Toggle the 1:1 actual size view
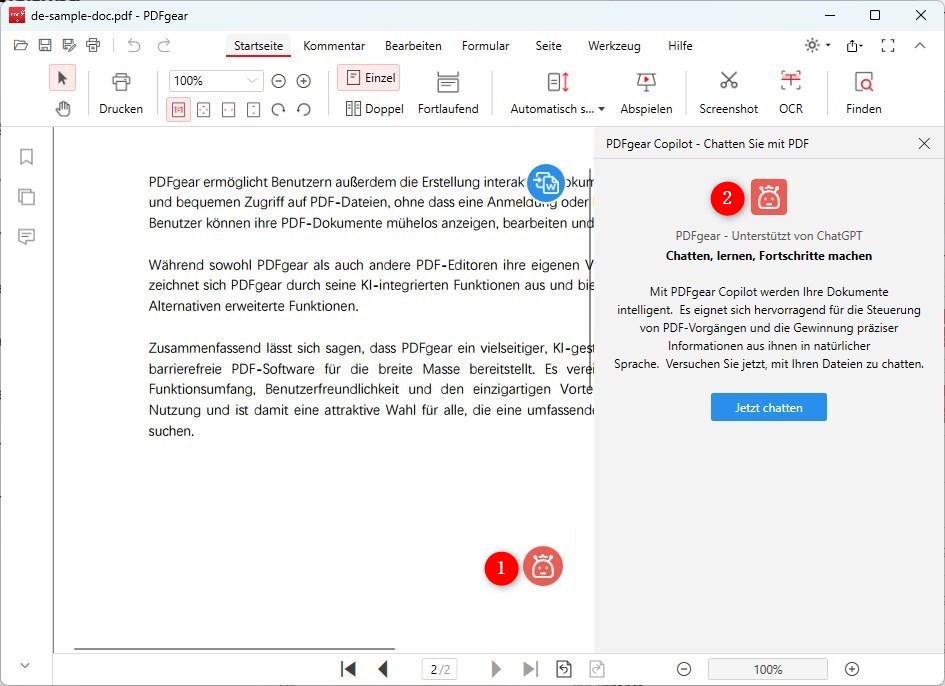The width and height of the screenshot is (945, 686). click(178, 110)
